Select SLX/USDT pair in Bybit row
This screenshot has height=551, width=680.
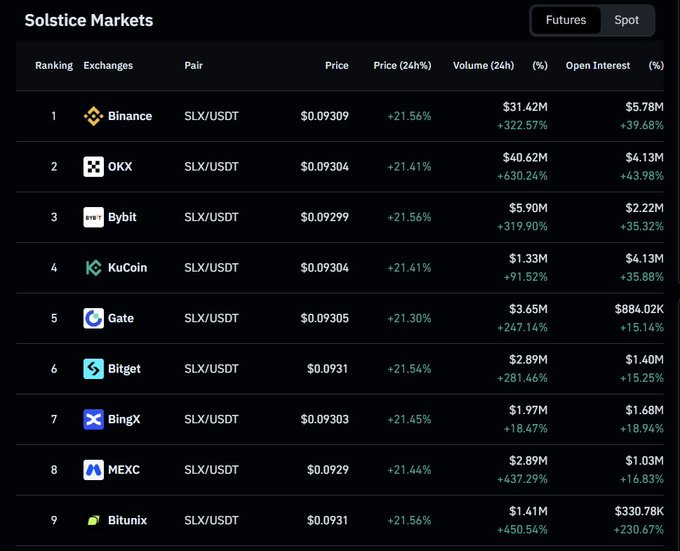click(x=211, y=217)
